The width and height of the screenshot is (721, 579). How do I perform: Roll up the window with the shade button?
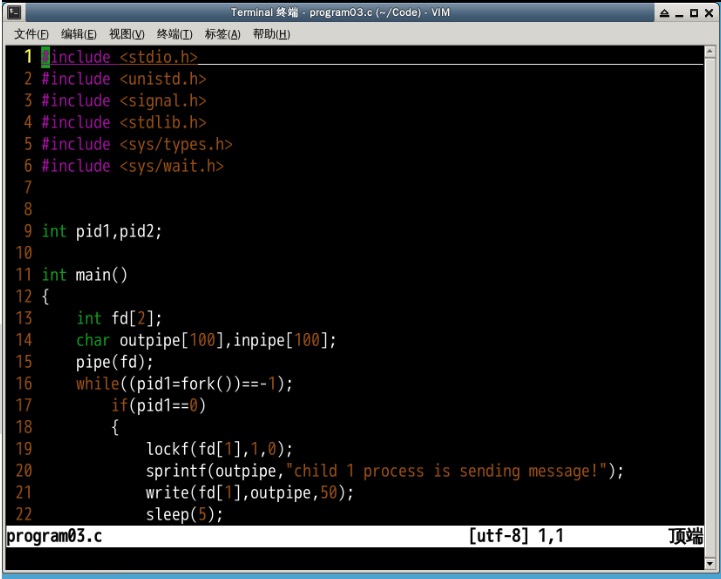tap(664, 13)
